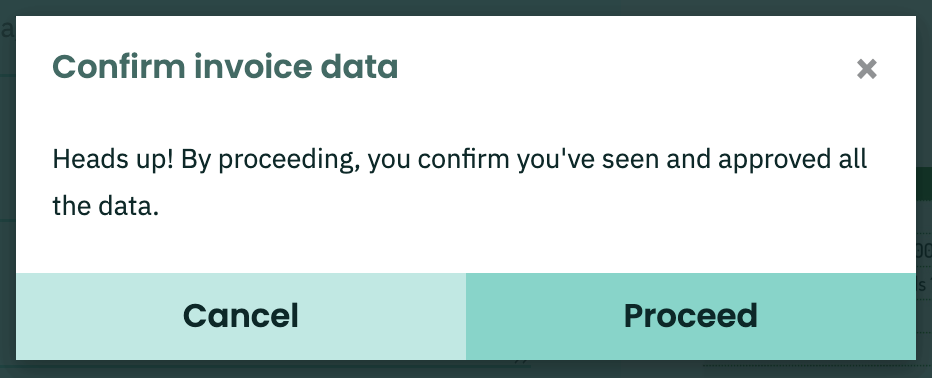Click the word 'proceeding' in the message
932x378 pixels.
click(289, 160)
